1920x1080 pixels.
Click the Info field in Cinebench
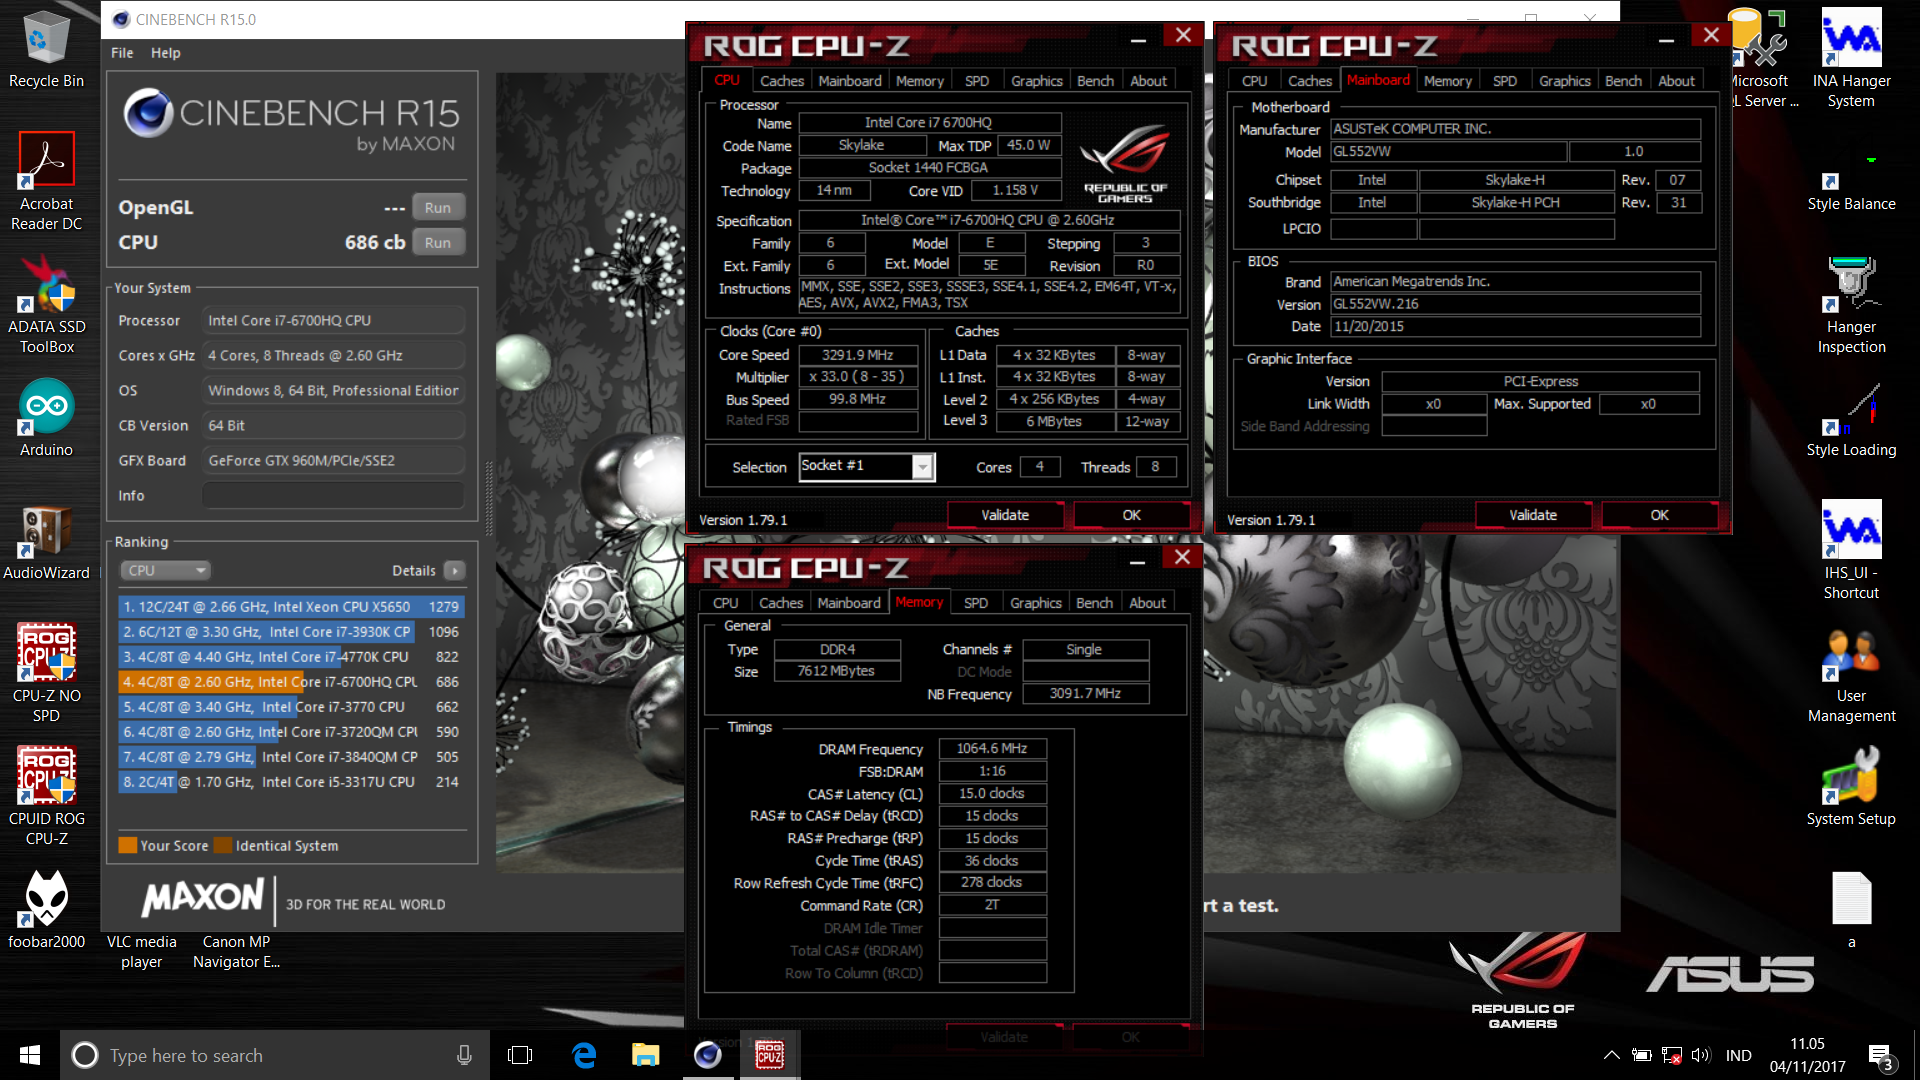tap(334, 495)
